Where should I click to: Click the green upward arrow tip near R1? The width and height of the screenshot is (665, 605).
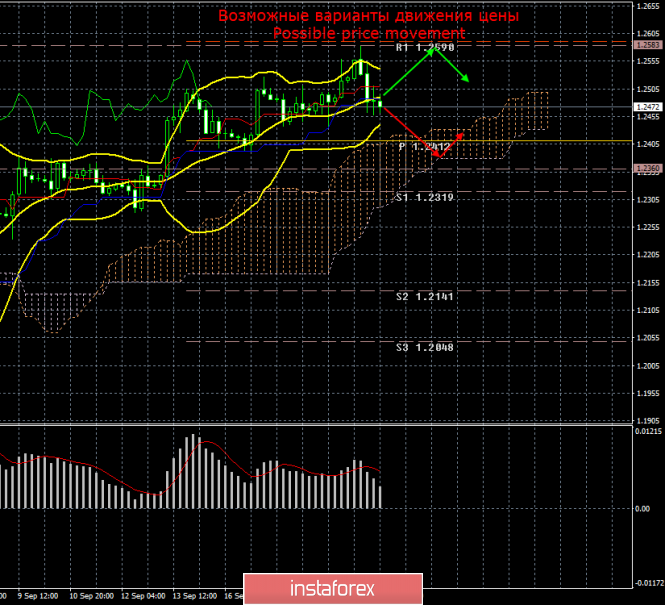tap(432, 48)
